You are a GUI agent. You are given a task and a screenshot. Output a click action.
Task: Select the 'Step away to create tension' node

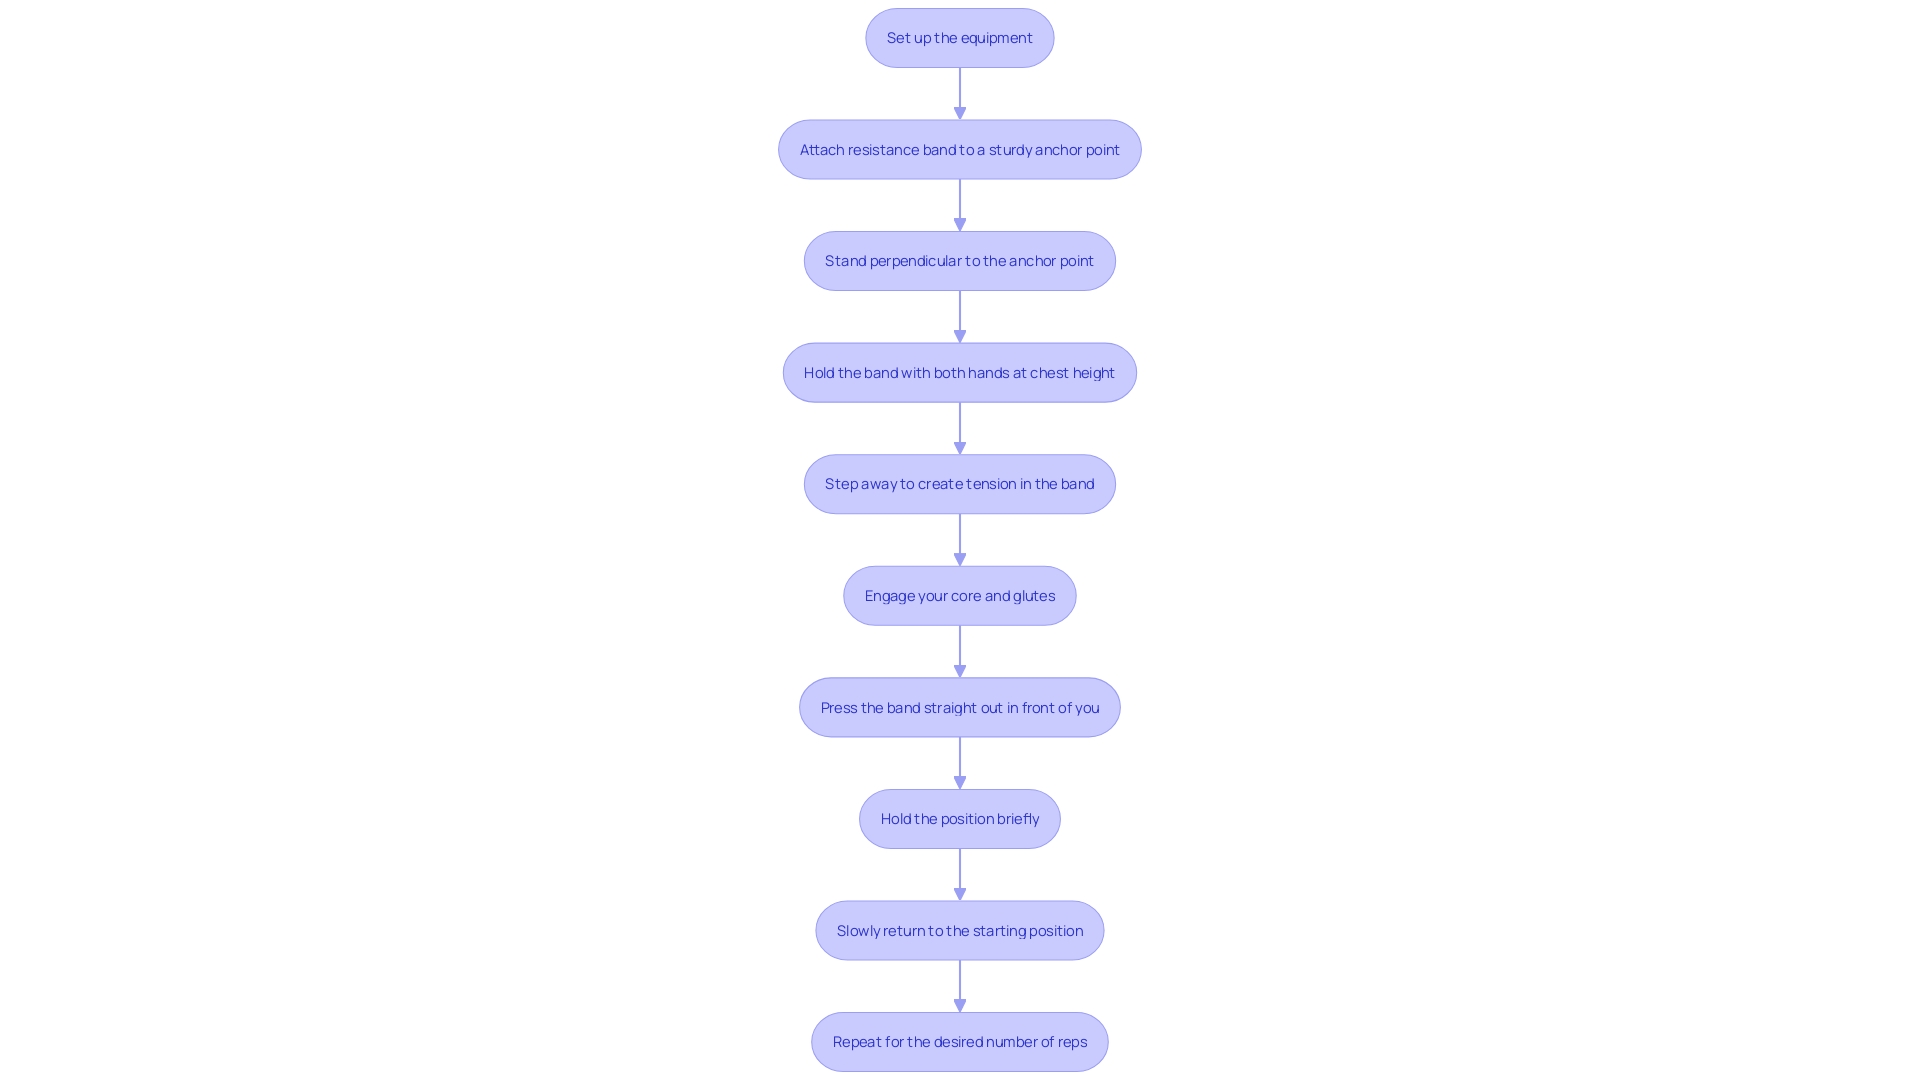tap(960, 484)
